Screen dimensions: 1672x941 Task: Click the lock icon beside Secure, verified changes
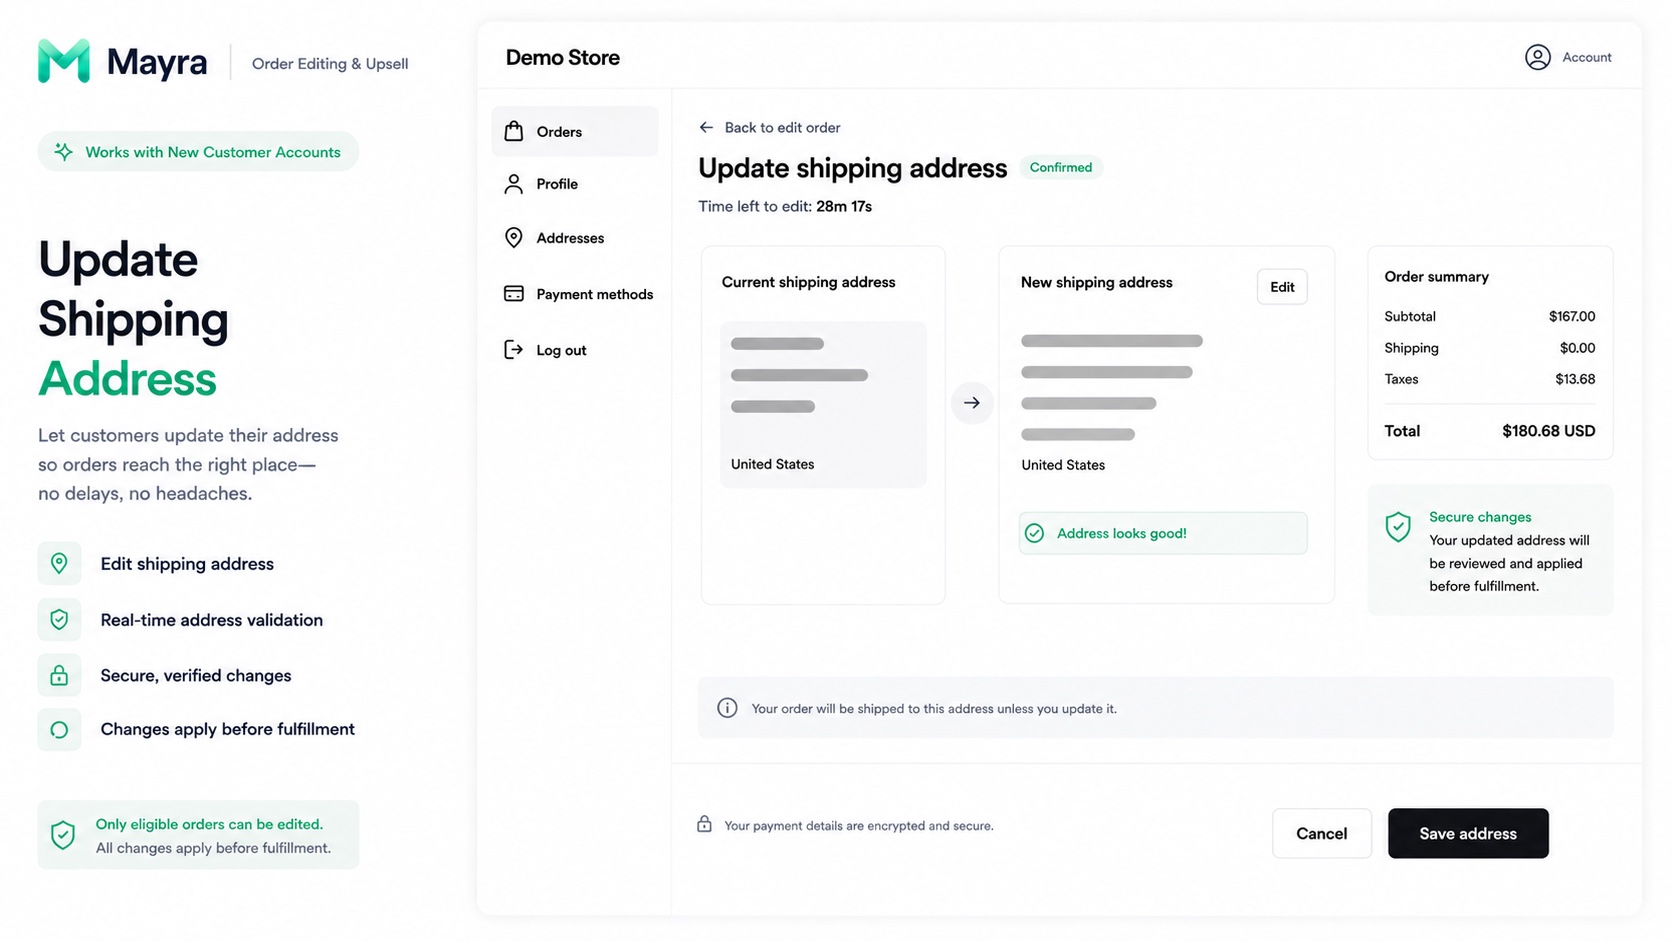coord(59,675)
